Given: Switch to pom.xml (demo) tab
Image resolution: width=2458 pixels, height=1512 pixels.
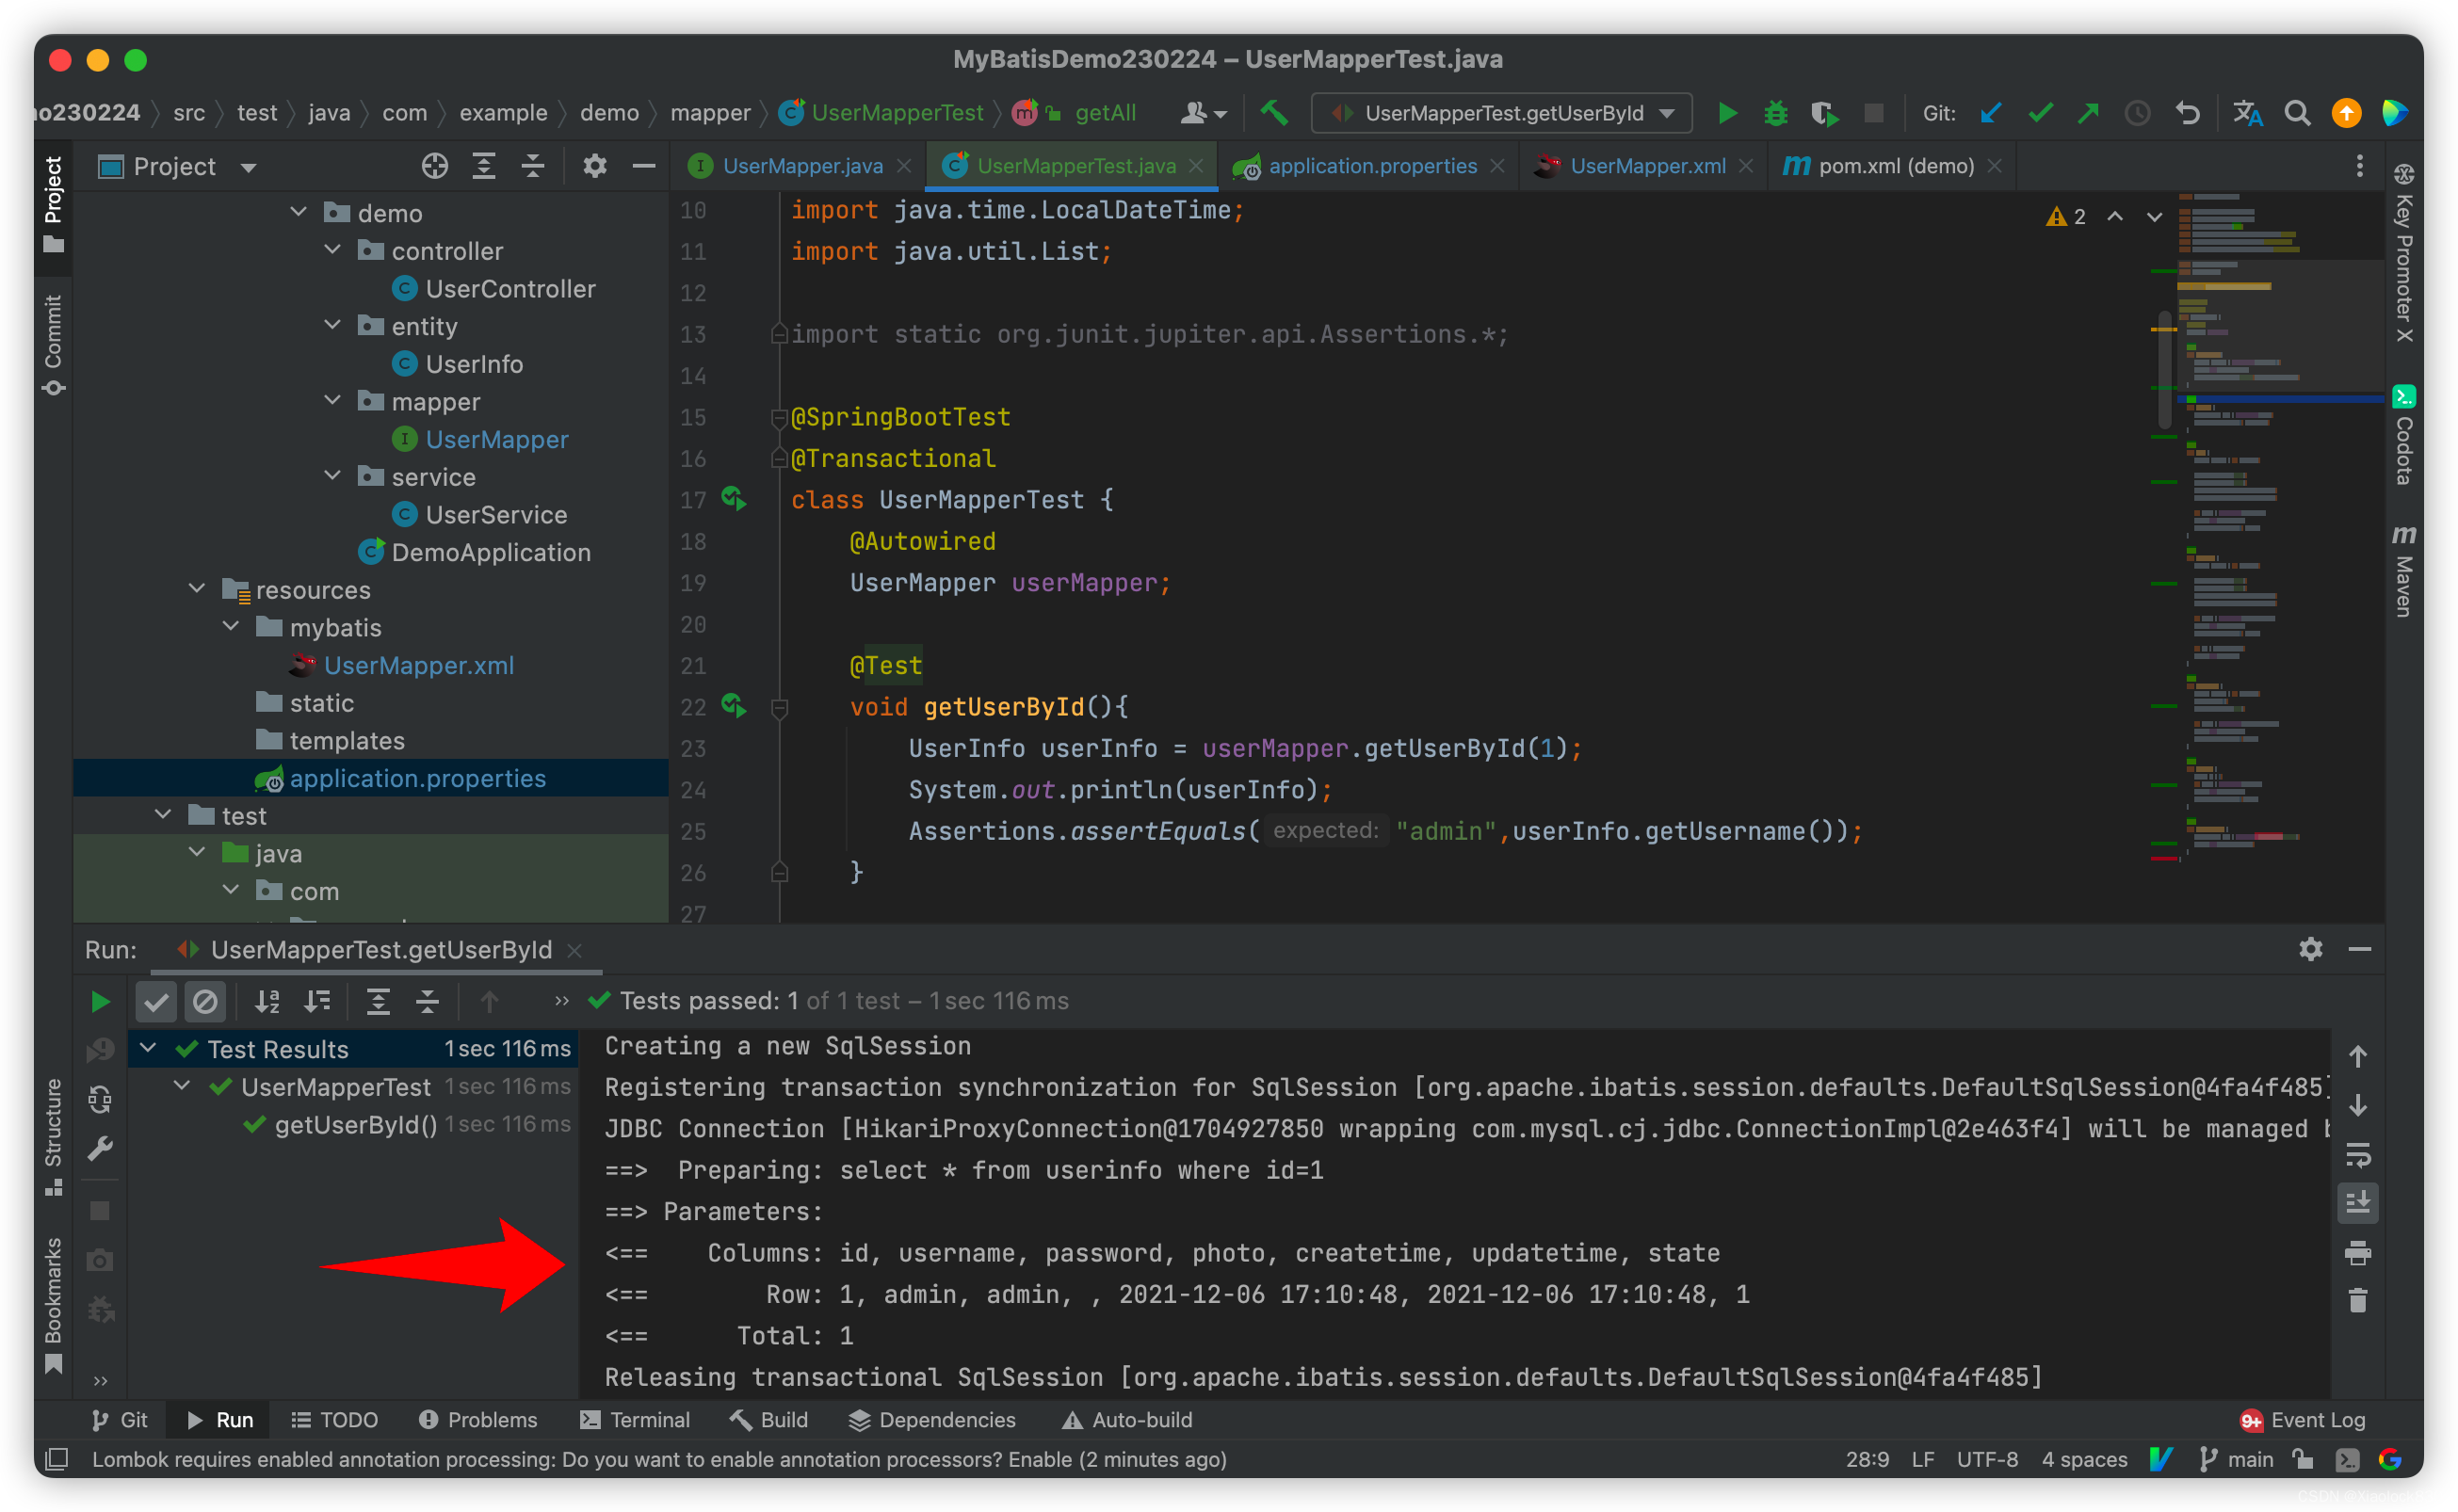Looking at the screenshot, I should (x=1896, y=166).
